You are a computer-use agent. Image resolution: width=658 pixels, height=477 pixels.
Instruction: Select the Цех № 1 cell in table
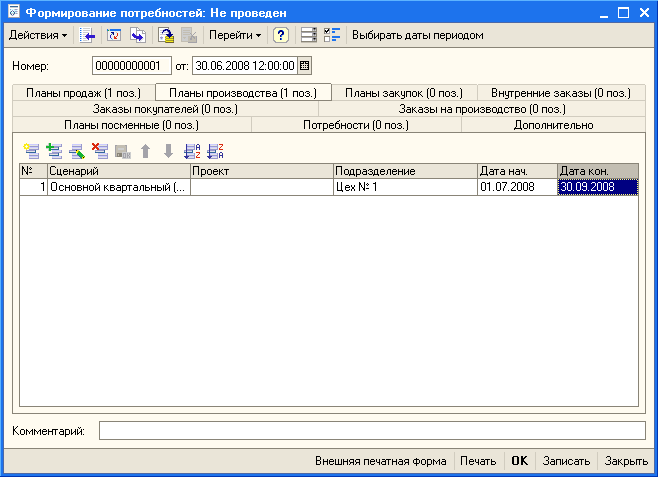[405, 187]
